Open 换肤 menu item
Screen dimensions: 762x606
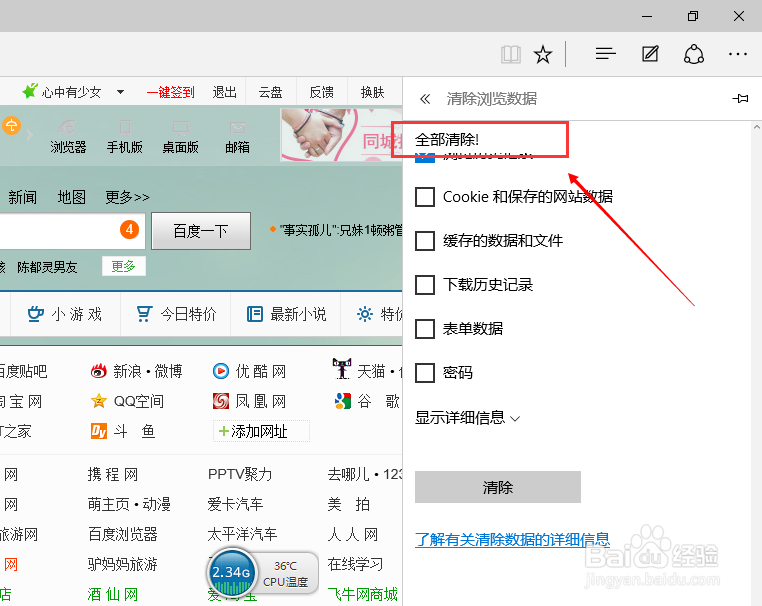[373, 92]
